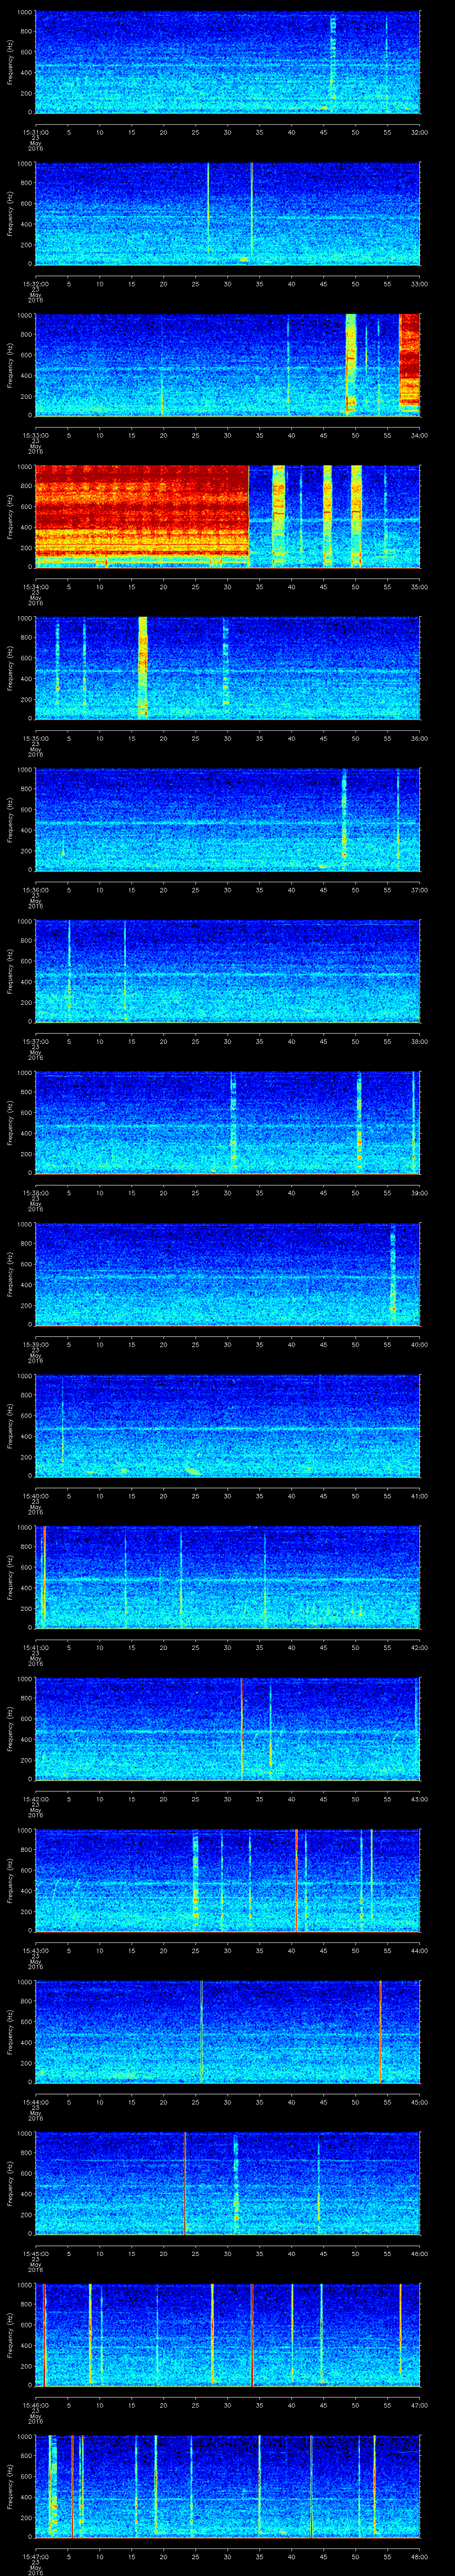
Task: Select the spectrogram panel starting at 15:32:00
Action: pos(227,214)
